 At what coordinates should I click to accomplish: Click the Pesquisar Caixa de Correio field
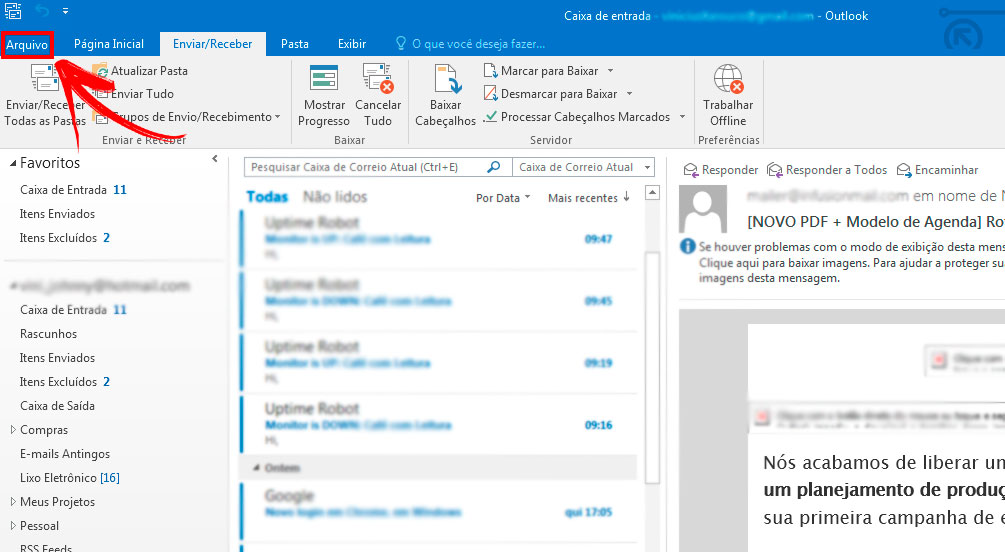click(x=365, y=167)
